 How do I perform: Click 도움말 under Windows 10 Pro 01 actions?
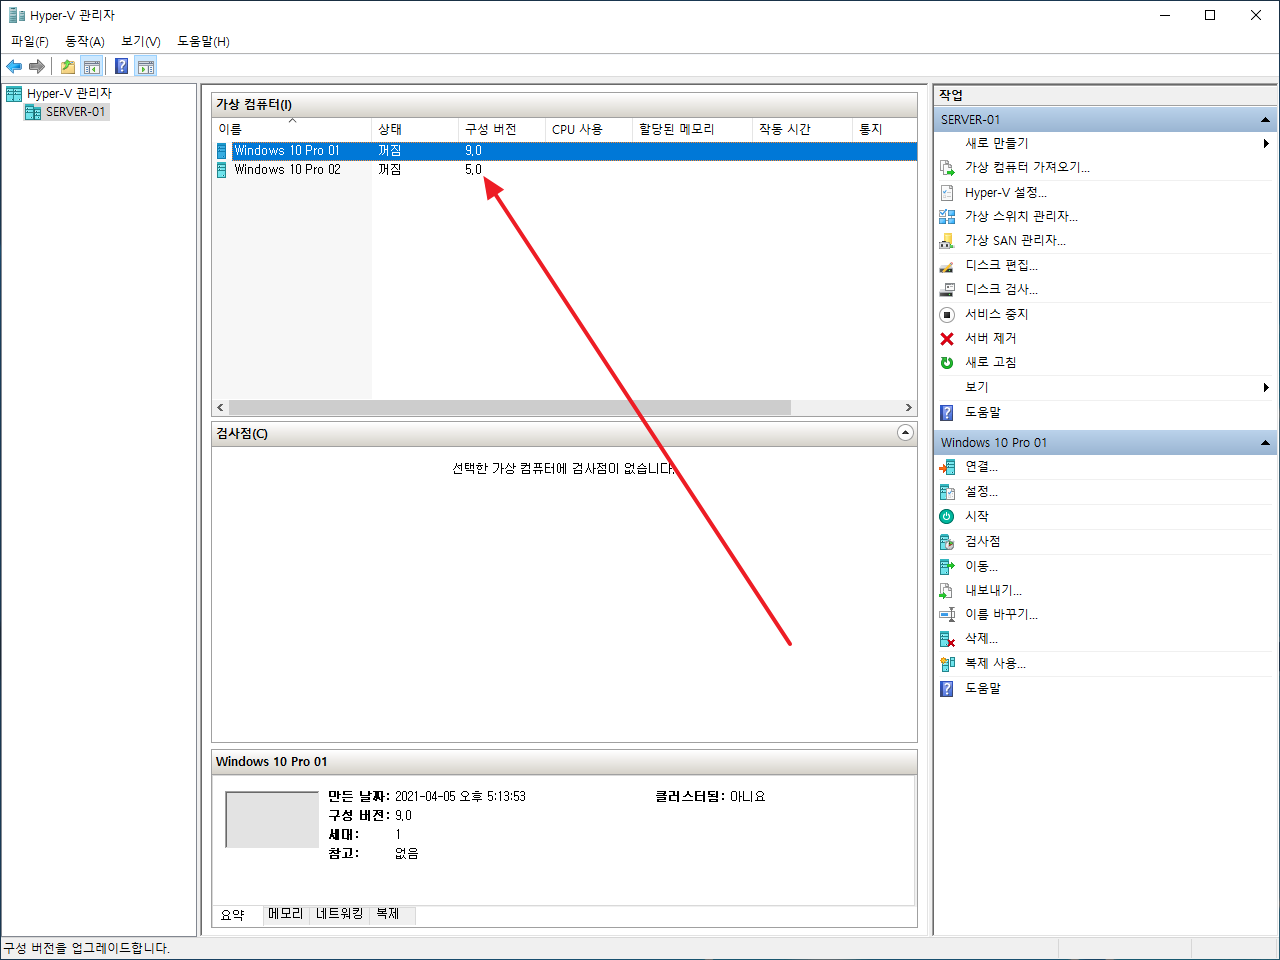point(983,688)
